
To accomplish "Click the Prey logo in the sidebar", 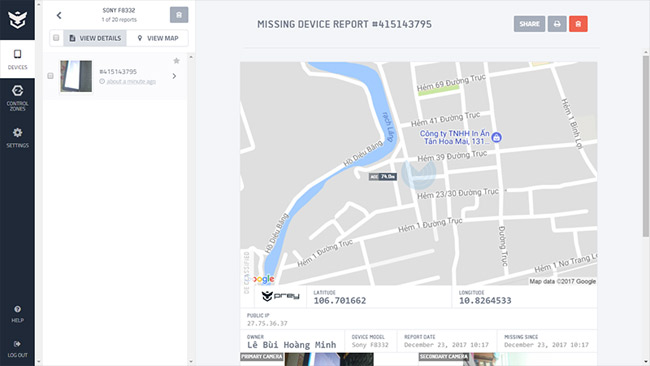I will click(x=17, y=19).
